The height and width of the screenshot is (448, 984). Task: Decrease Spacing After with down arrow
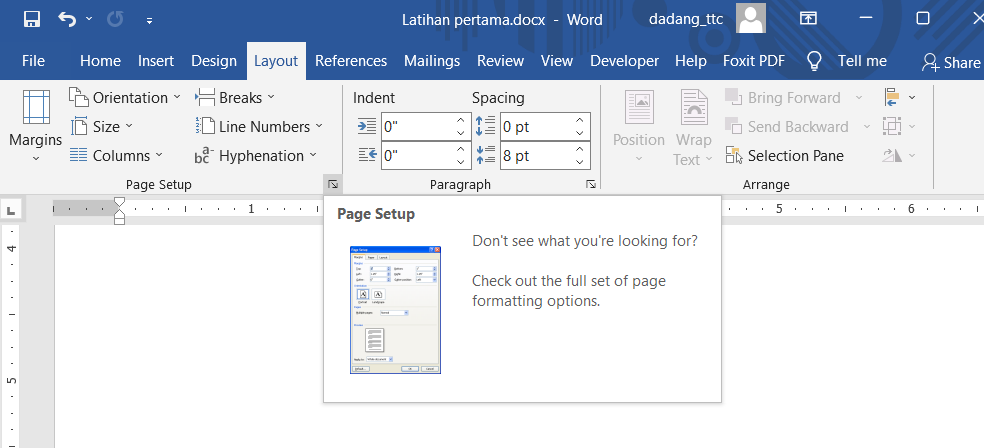tap(580, 163)
